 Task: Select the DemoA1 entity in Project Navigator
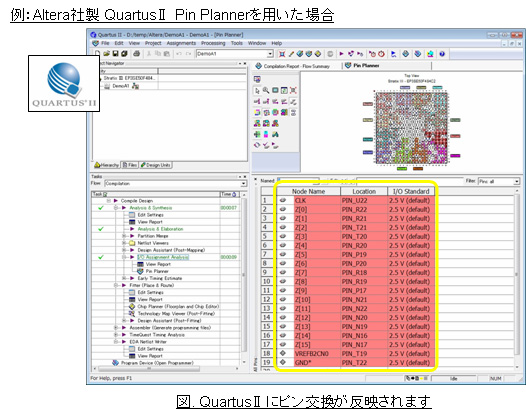coord(121,86)
